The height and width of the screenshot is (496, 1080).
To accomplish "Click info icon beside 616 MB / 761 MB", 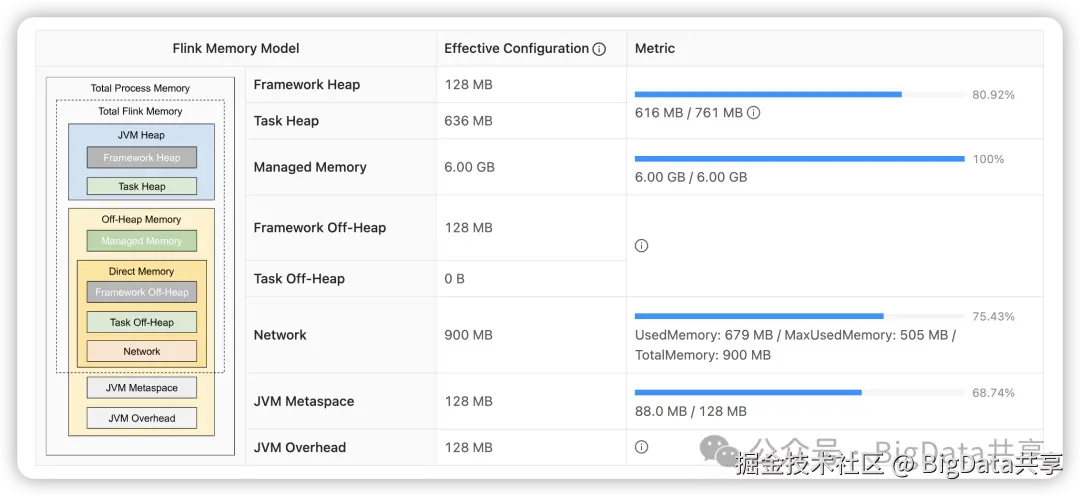I will coord(754,113).
